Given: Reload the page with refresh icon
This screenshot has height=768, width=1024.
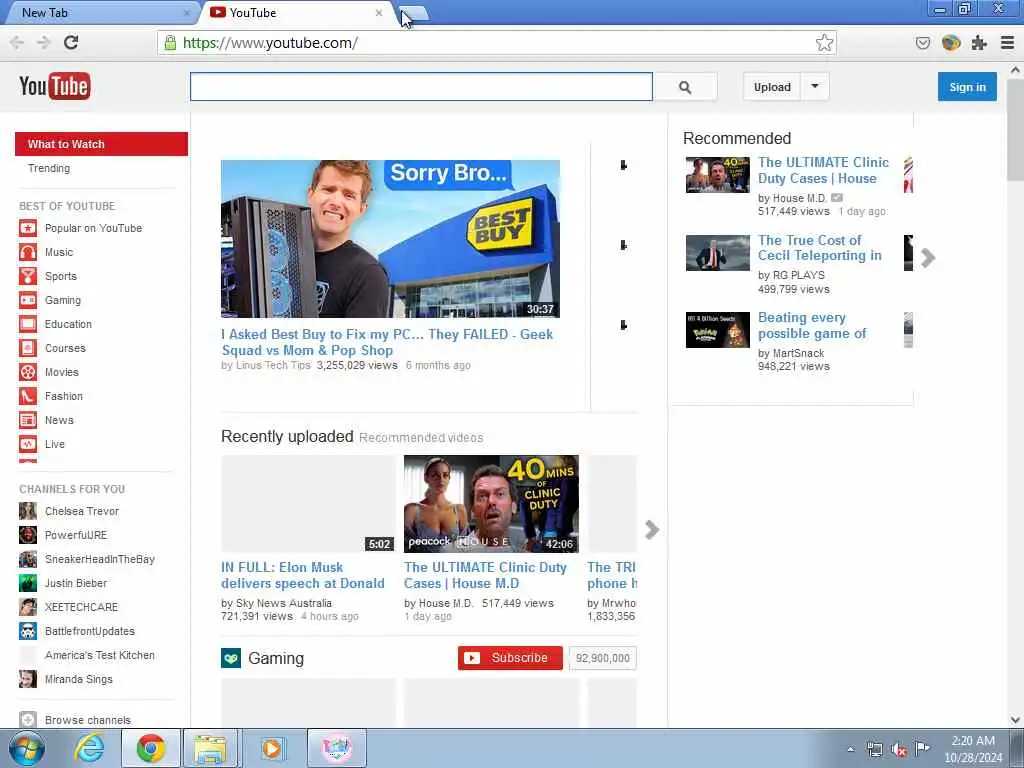Looking at the screenshot, I should pyautogui.click(x=71, y=42).
